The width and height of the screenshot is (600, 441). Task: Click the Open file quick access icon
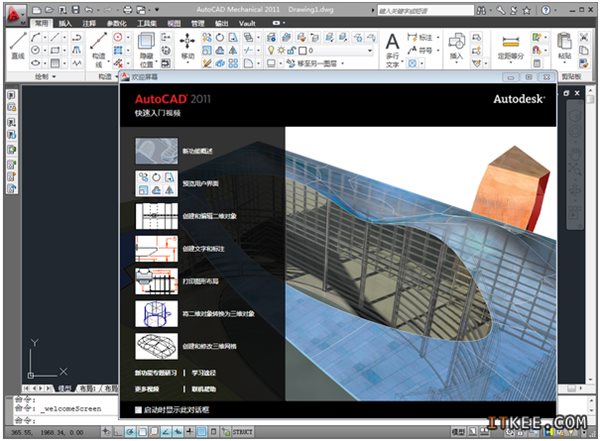coord(49,10)
